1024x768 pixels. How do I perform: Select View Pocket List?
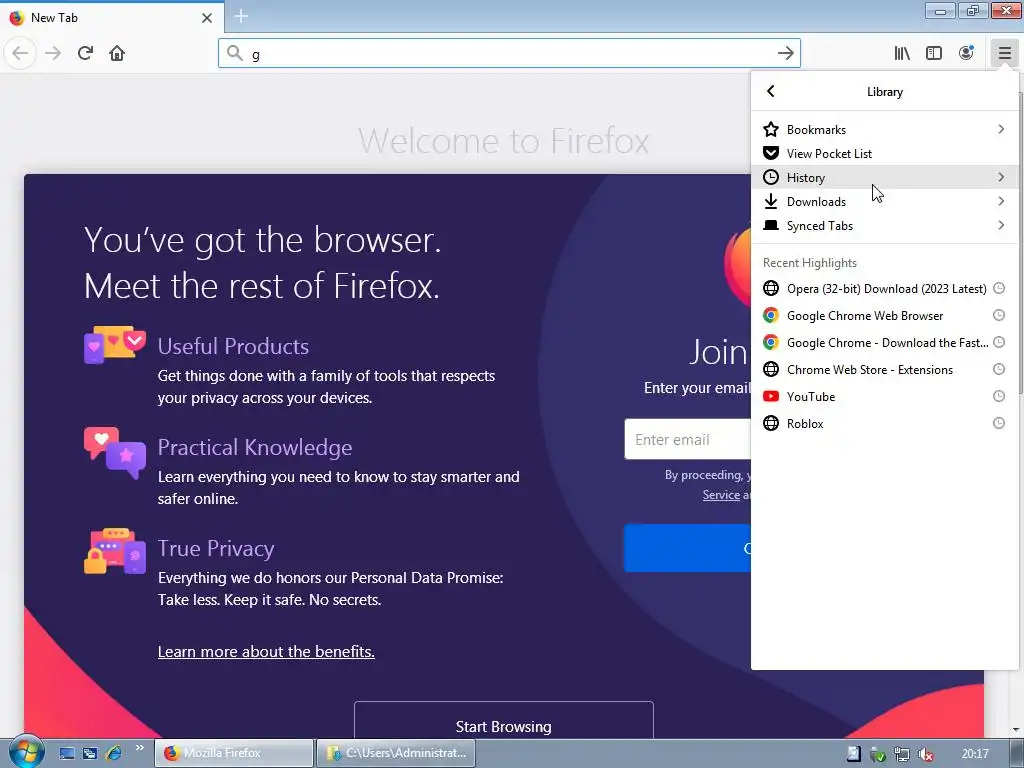click(x=885, y=153)
